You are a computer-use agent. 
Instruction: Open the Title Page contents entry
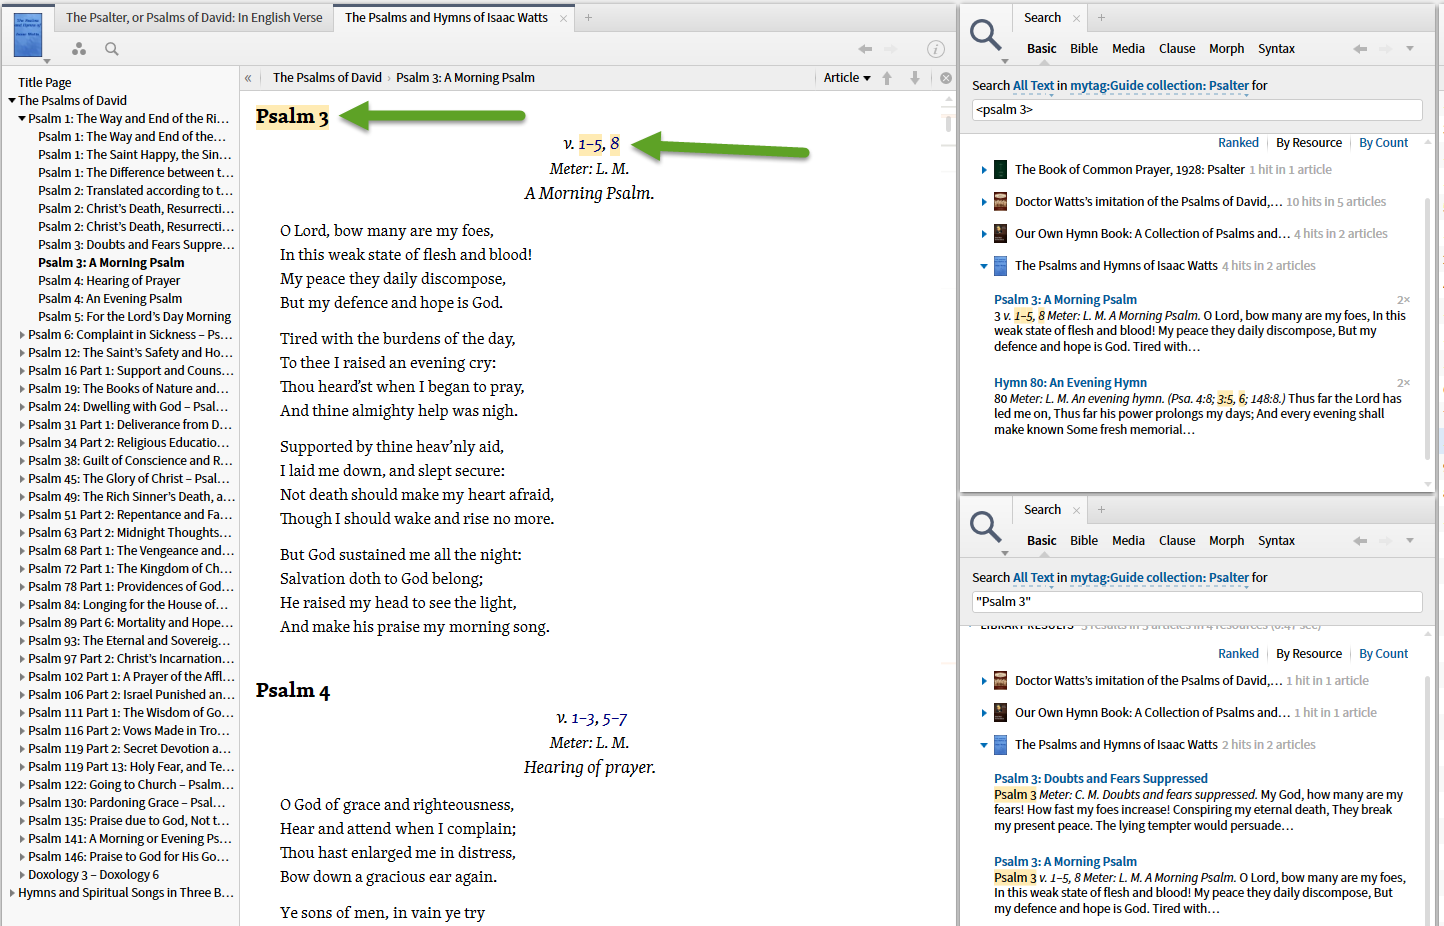point(45,83)
